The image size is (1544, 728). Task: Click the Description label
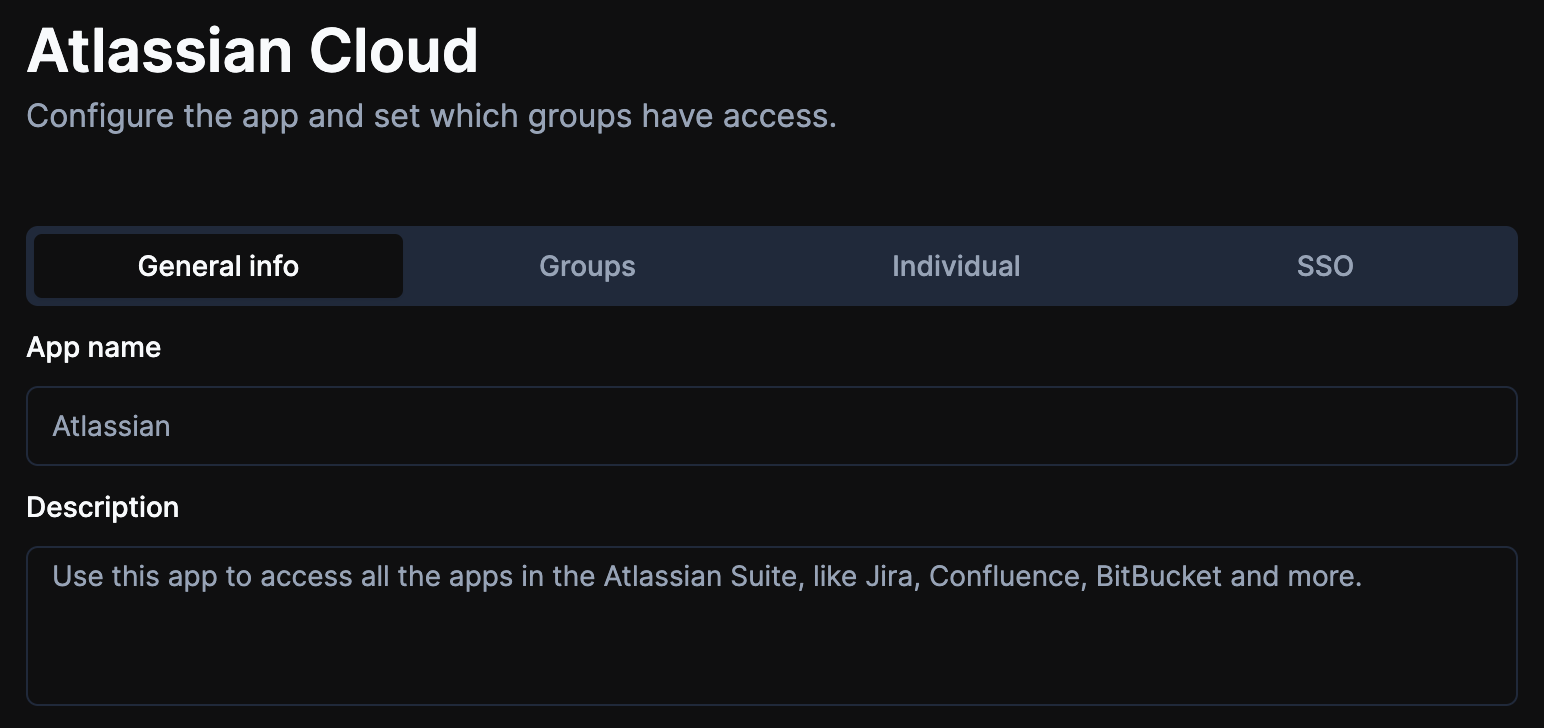click(x=102, y=507)
